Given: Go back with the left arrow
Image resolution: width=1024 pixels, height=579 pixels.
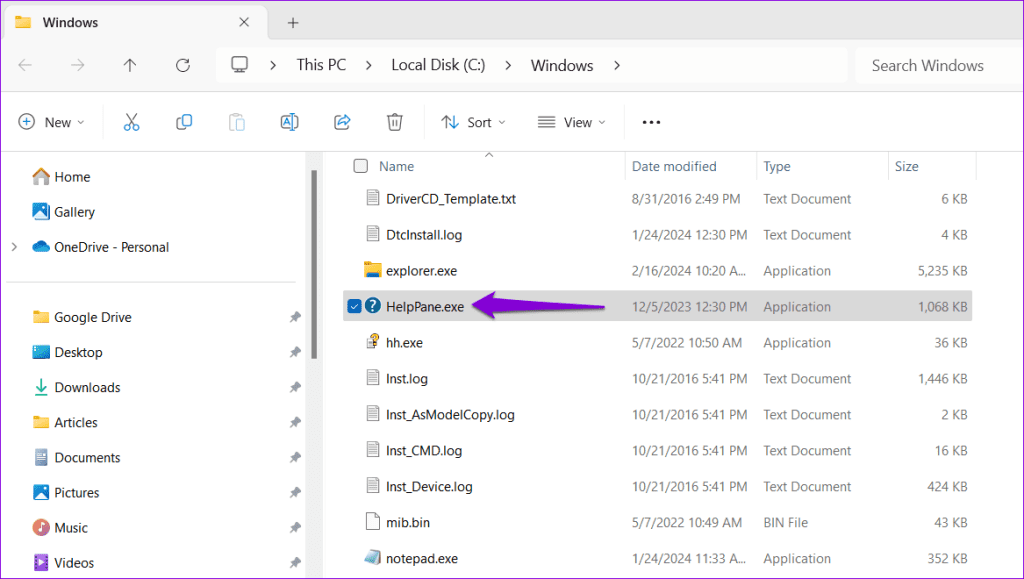Looking at the screenshot, I should pos(25,65).
